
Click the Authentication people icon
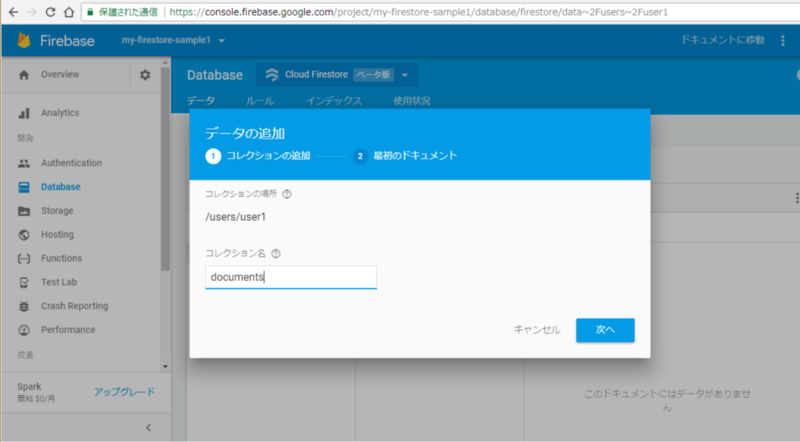24,163
